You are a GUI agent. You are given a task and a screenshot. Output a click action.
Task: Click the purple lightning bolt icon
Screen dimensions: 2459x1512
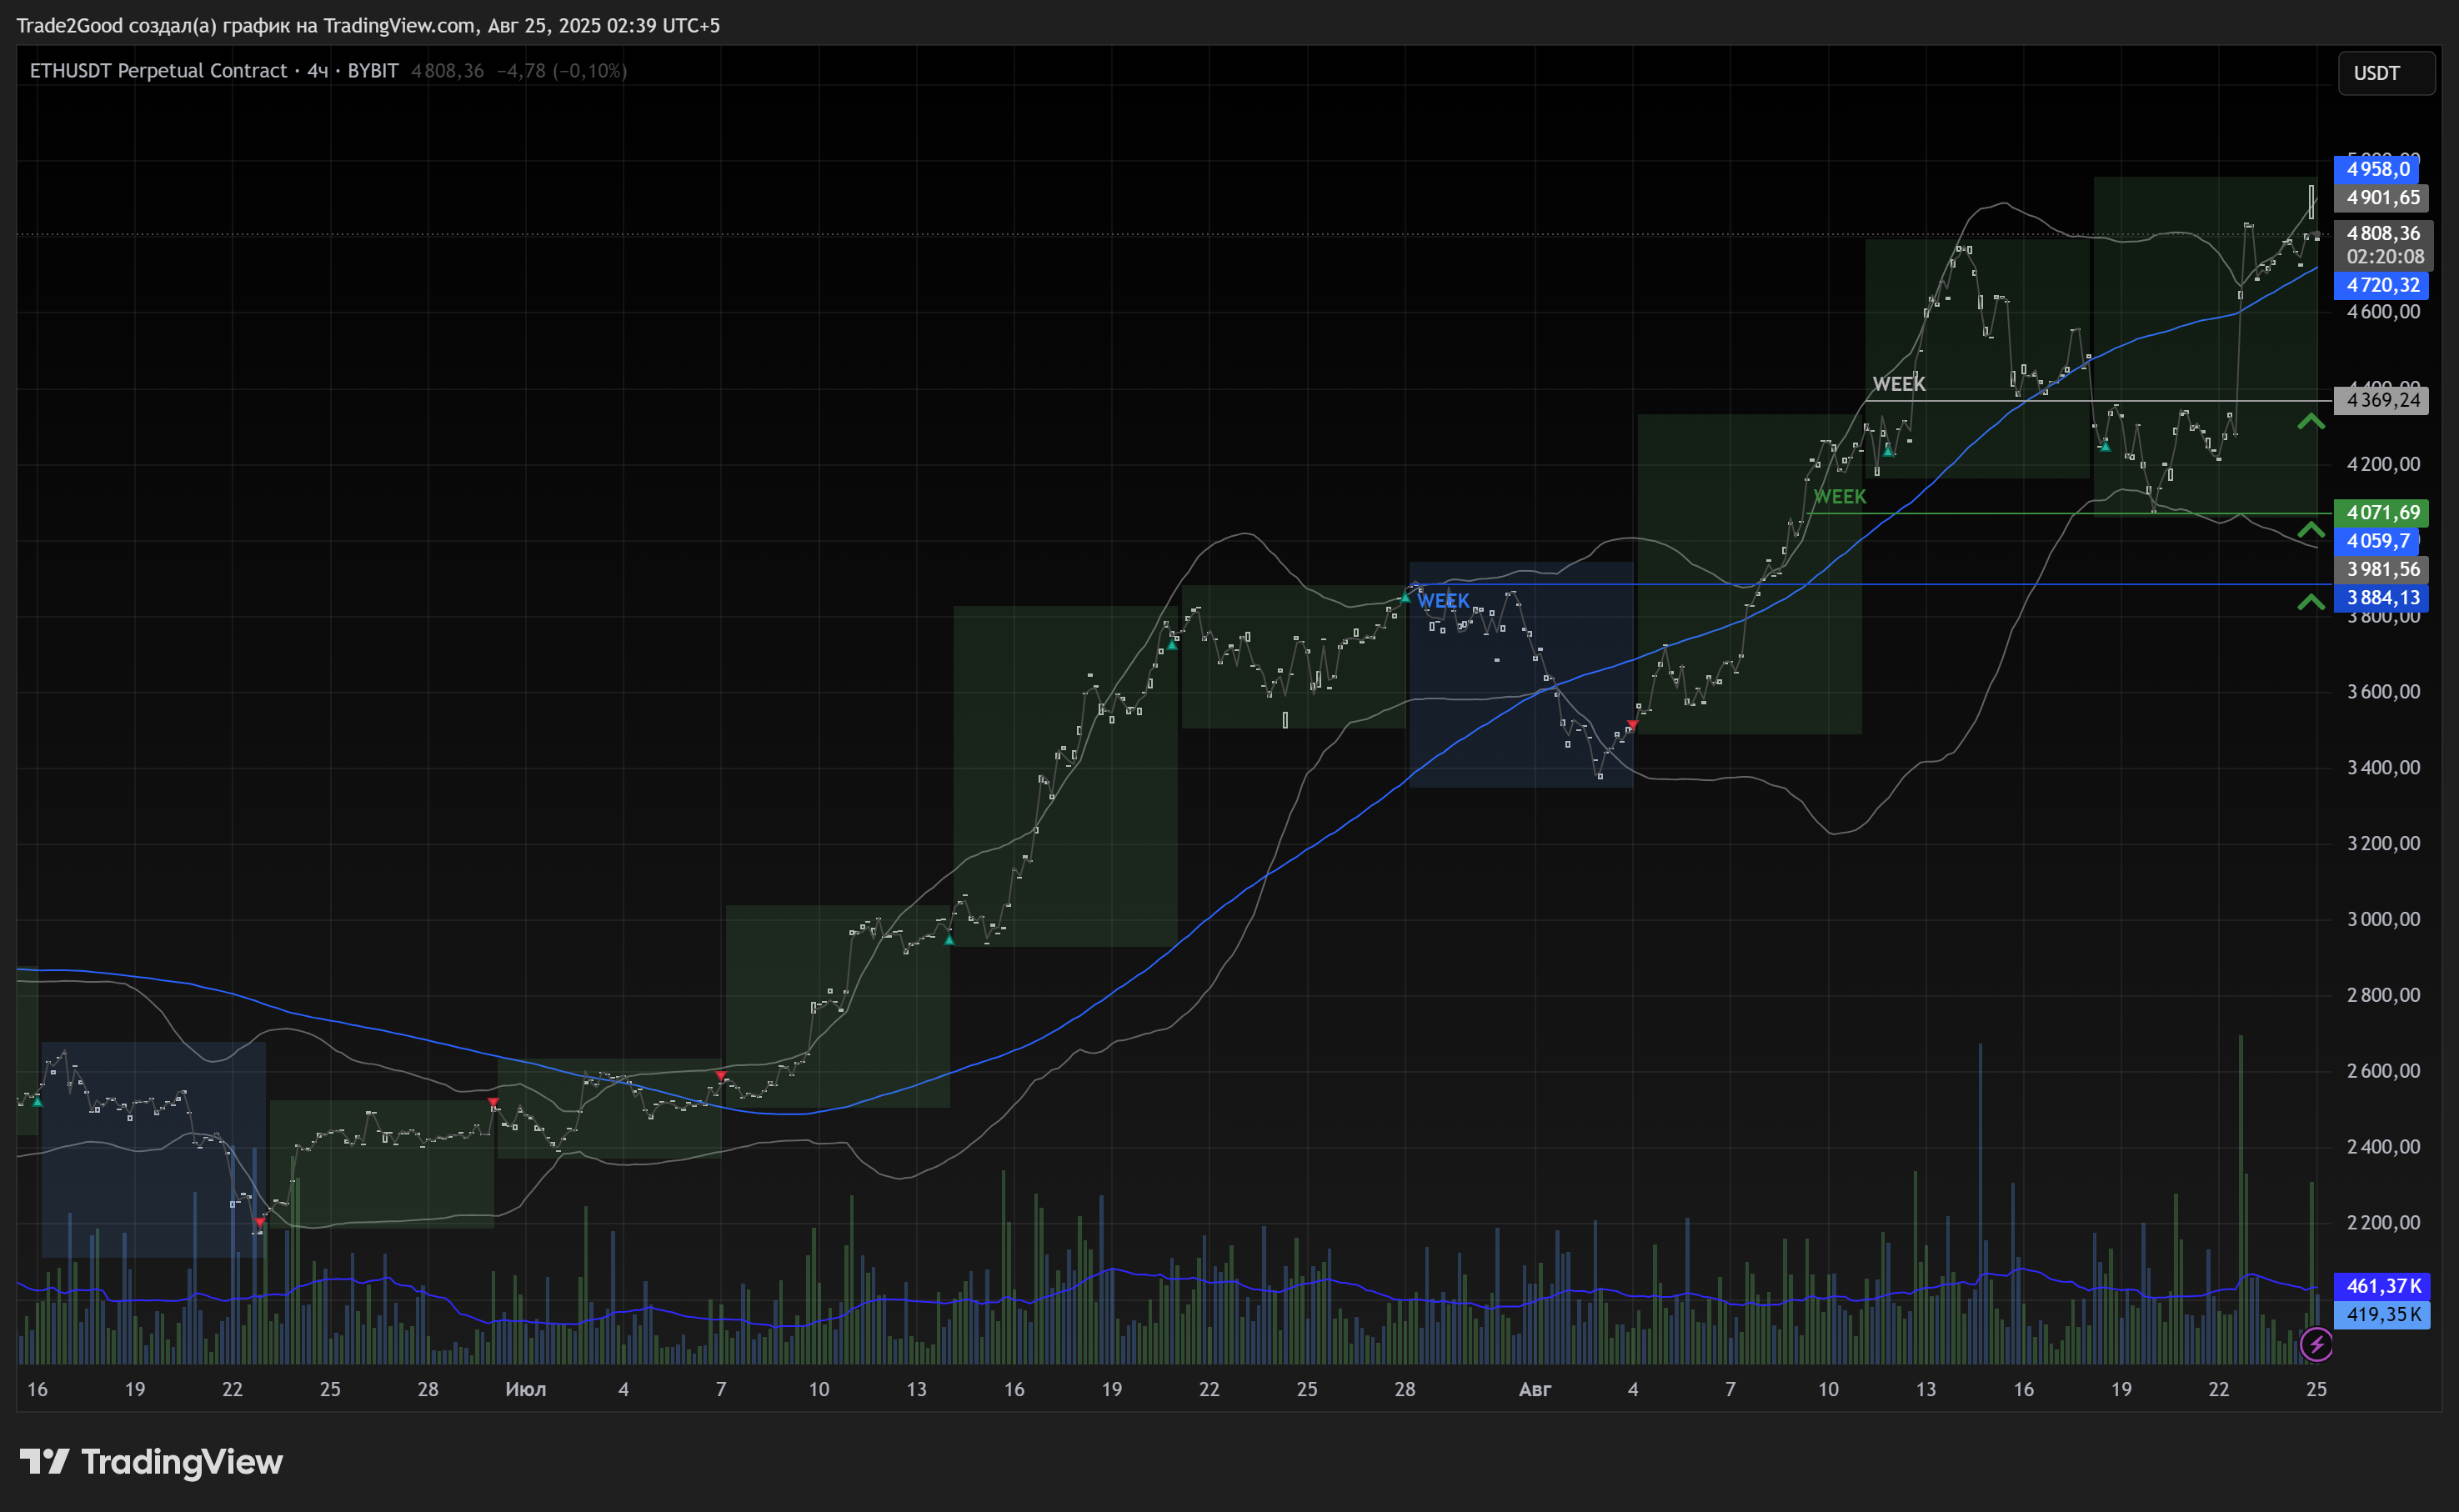pyautogui.click(x=2316, y=1345)
